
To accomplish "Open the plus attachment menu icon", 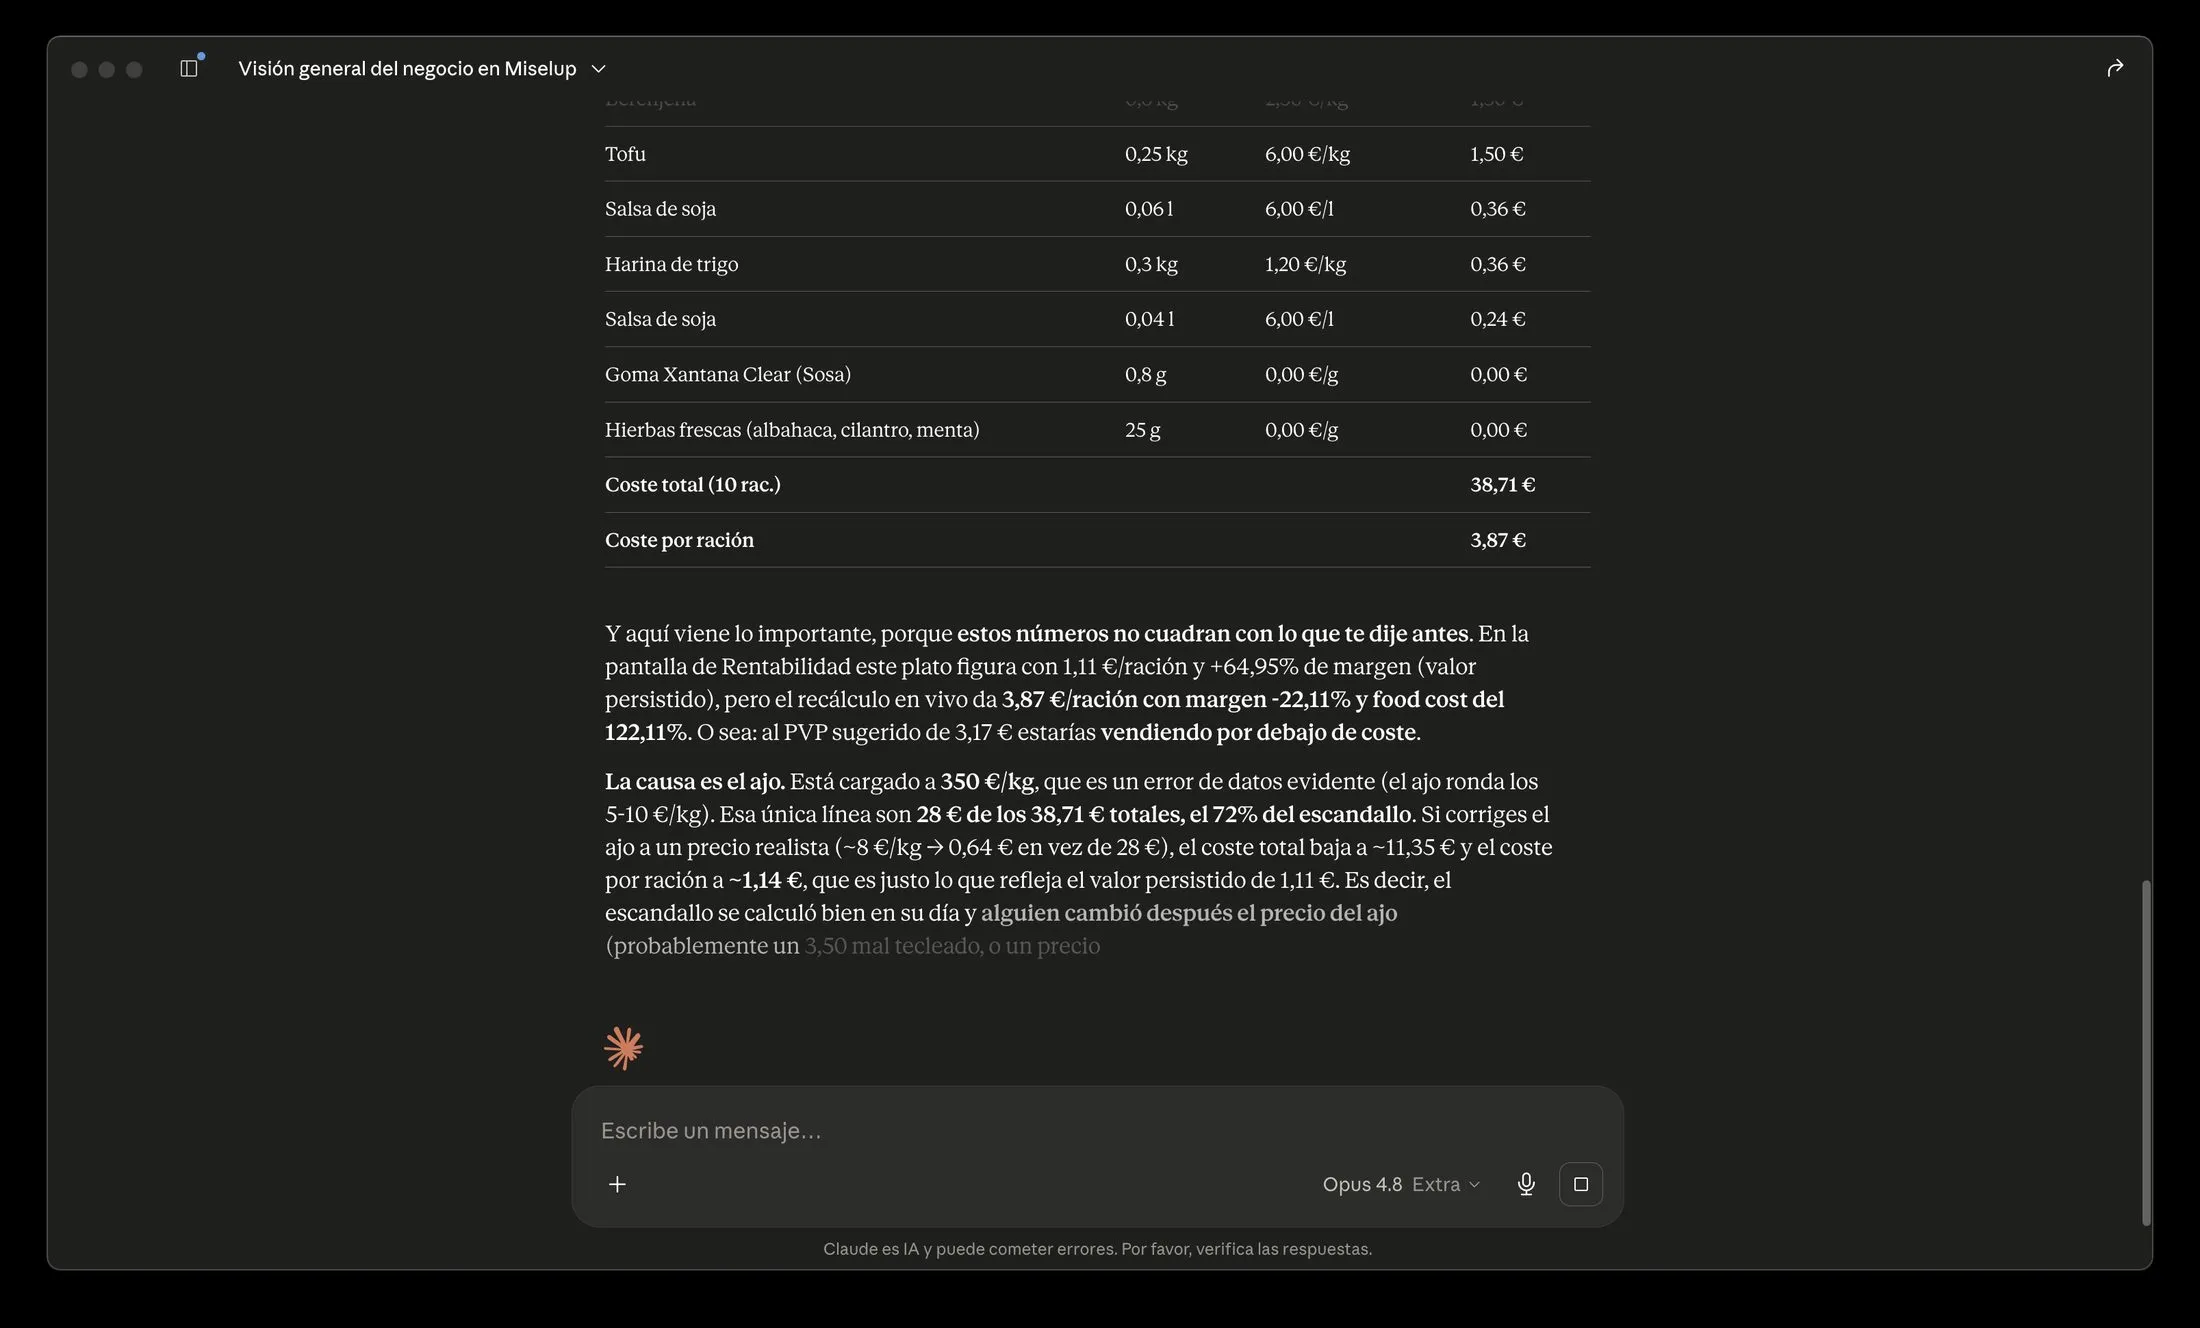I will (x=617, y=1184).
